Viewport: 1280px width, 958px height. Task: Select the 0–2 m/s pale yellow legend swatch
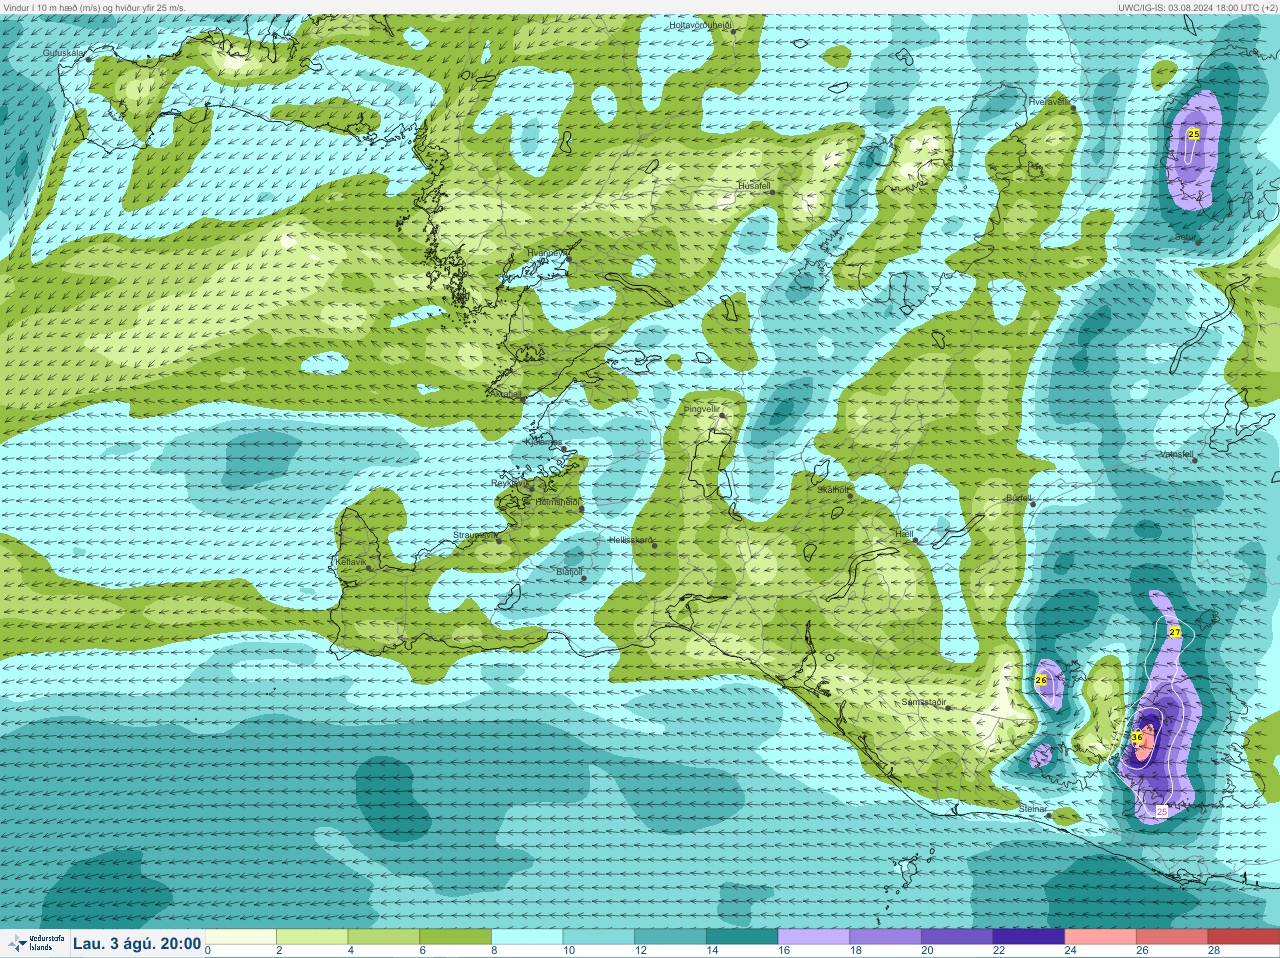click(x=241, y=937)
